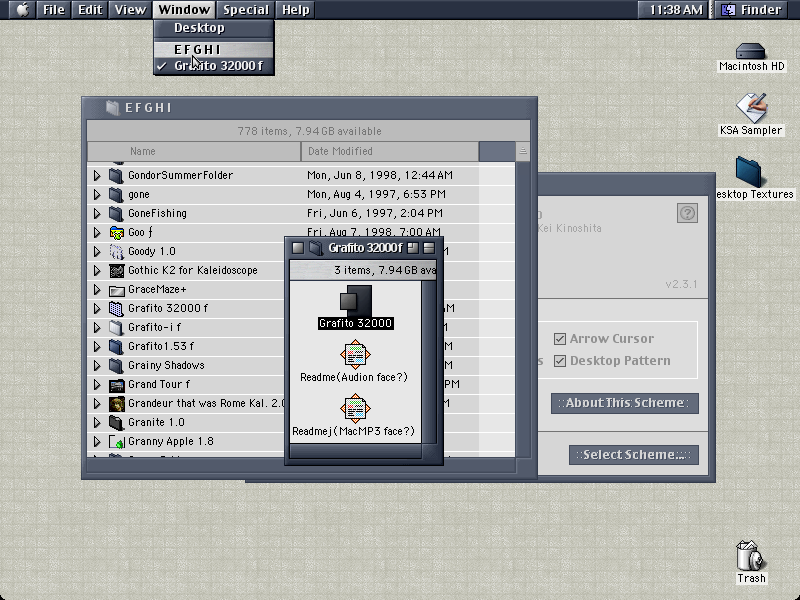Select the Desktop Textures folder icon
The image size is (800, 600).
748,172
